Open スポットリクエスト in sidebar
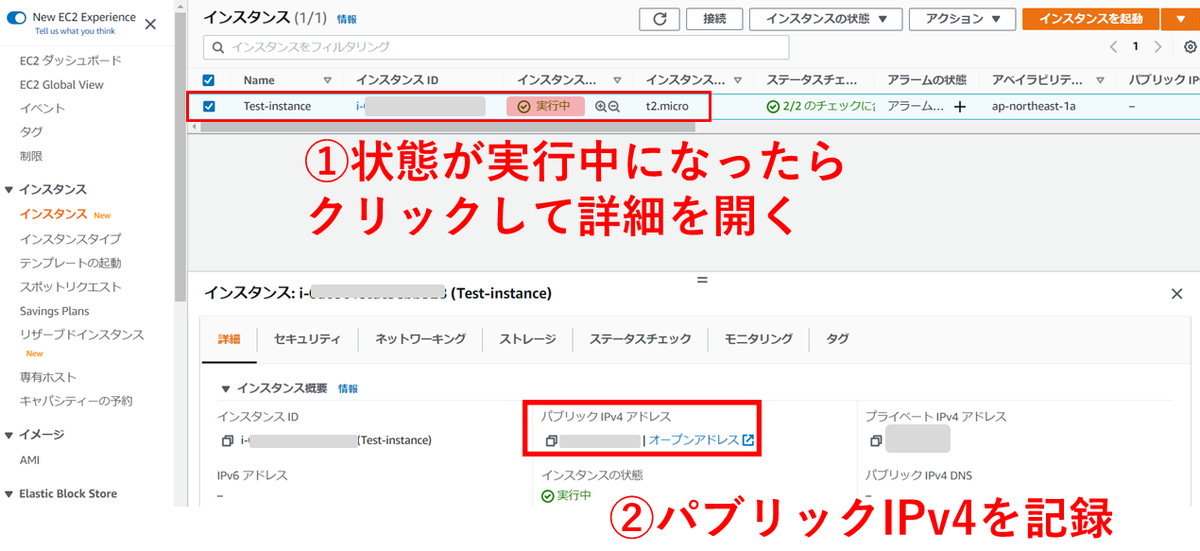 70,287
